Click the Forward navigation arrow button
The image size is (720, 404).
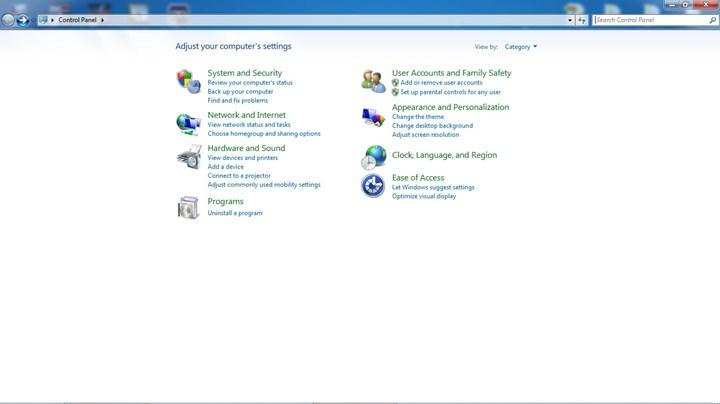(23, 20)
